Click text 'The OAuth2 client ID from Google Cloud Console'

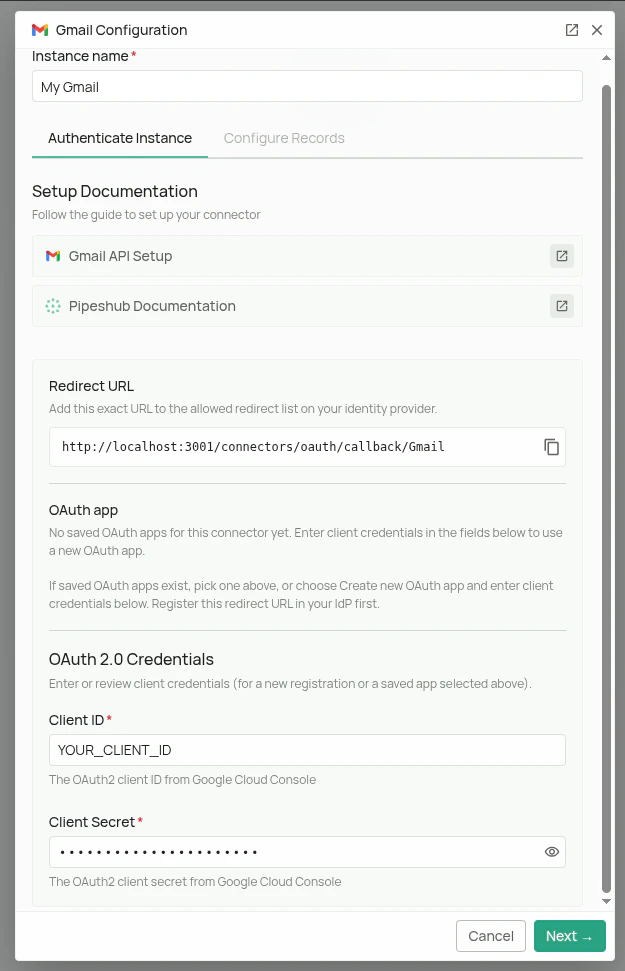[182, 780]
